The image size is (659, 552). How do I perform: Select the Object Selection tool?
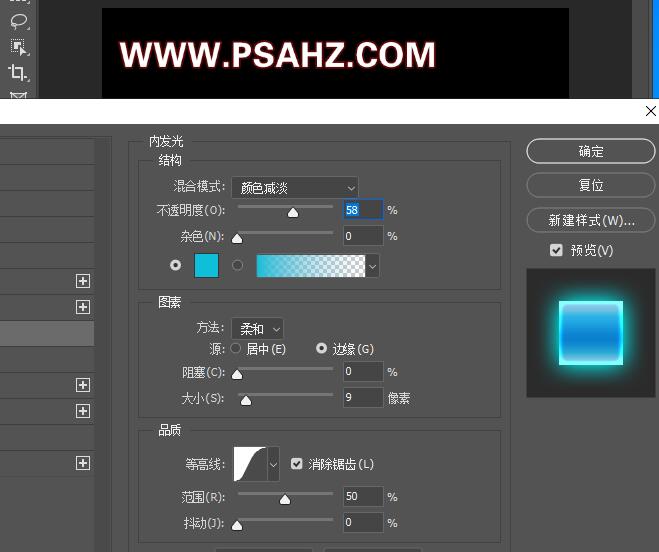click(18, 47)
